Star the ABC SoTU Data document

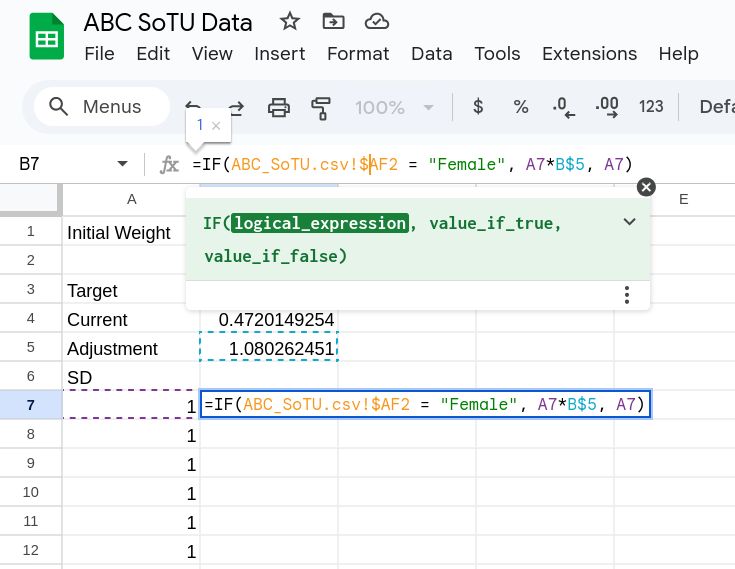(x=289, y=21)
